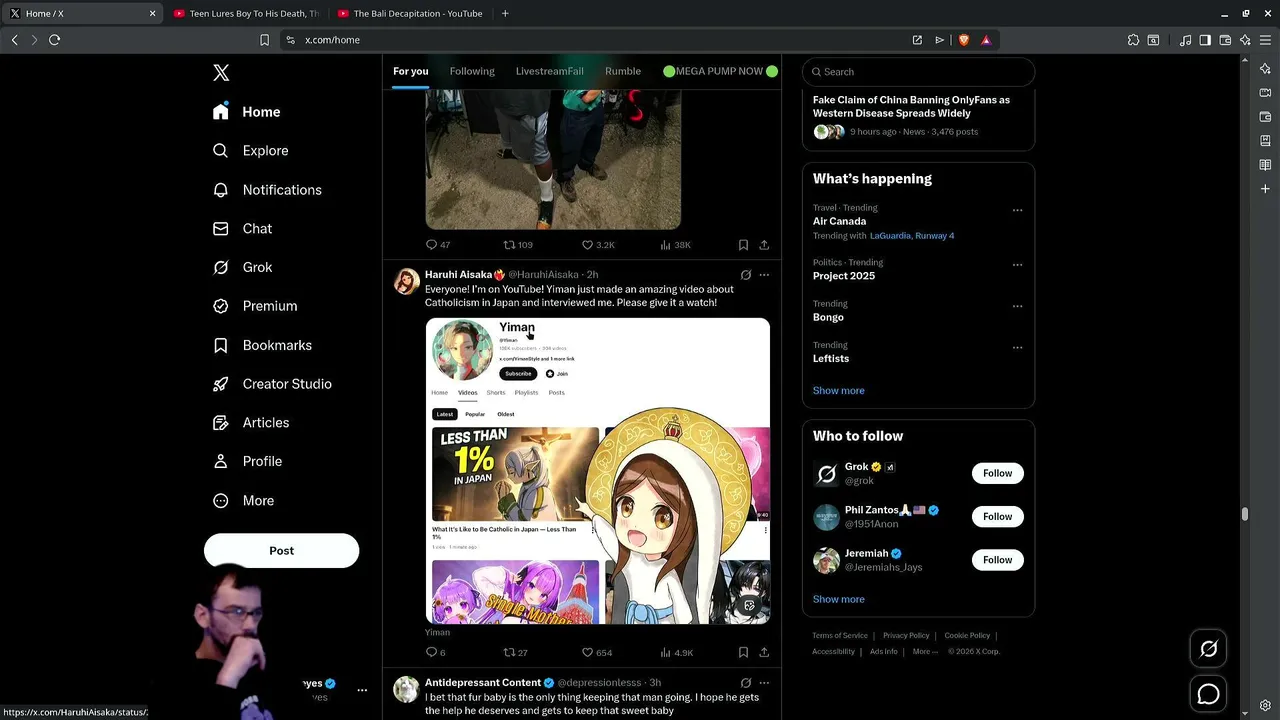Viewport: 1280px width, 720px height.
Task: Open Bookmarks in the sidebar
Action: coord(263,345)
